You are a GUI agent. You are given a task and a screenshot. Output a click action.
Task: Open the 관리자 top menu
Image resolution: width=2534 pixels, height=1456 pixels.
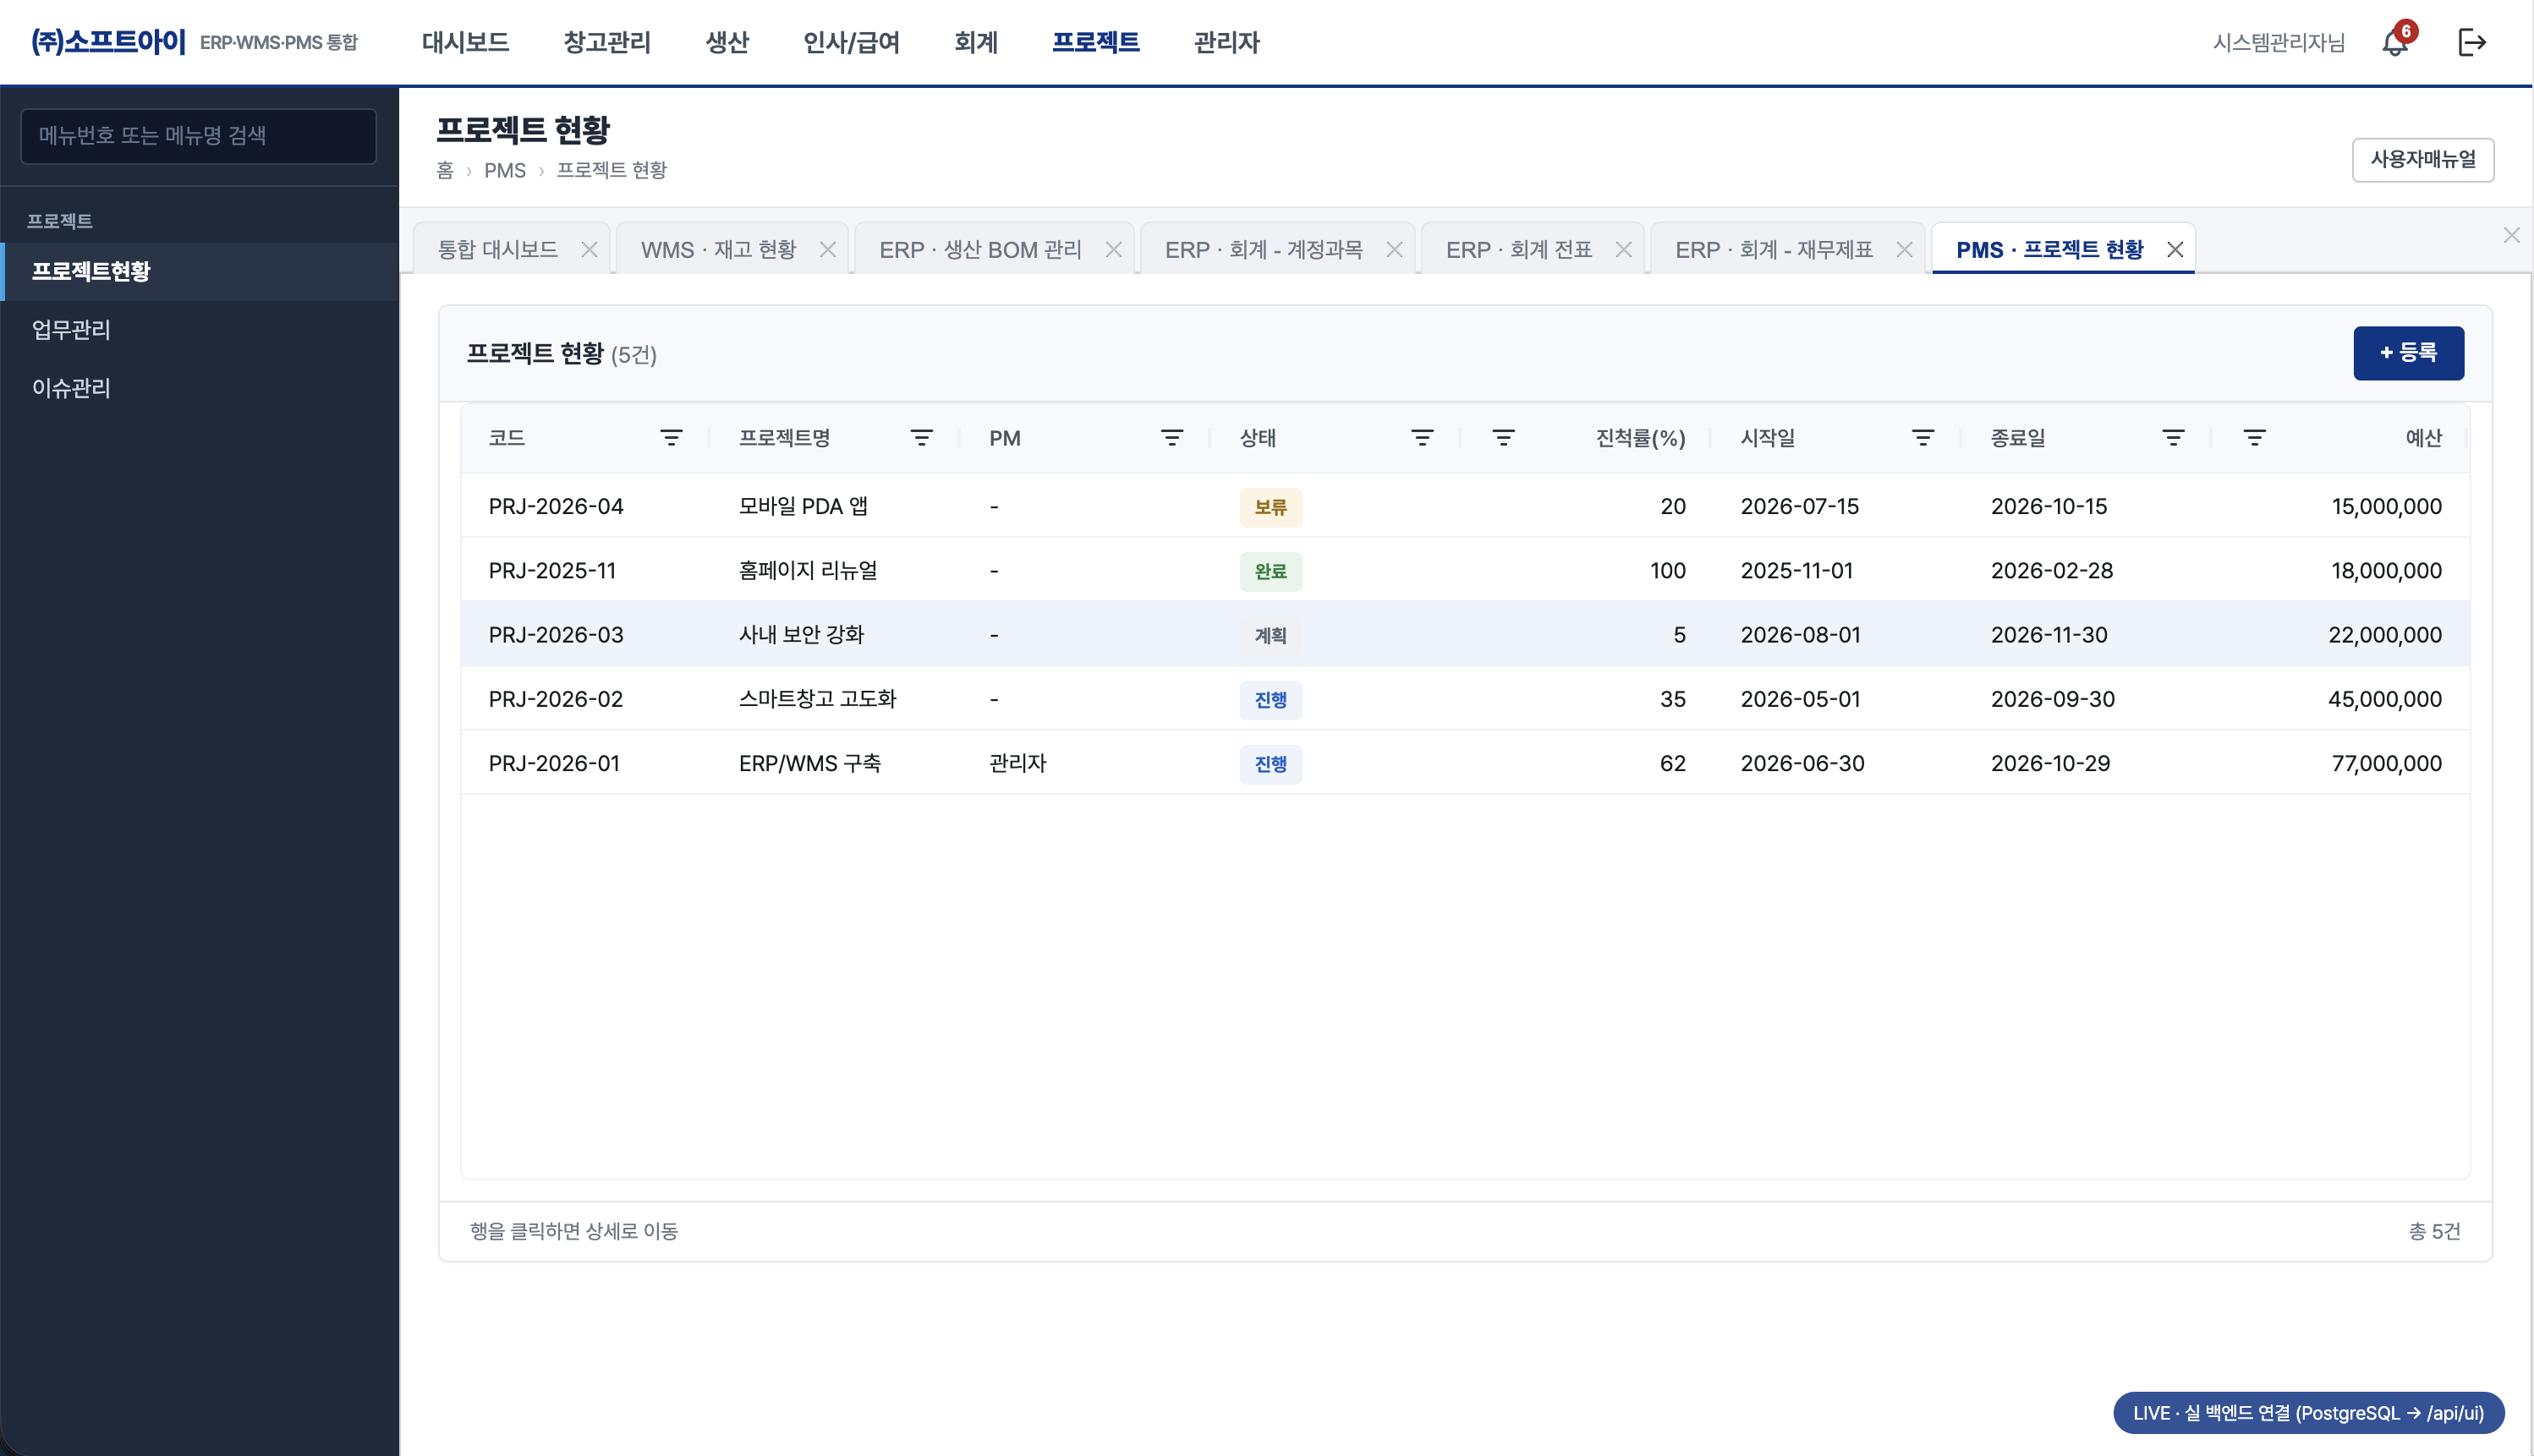[1226, 42]
